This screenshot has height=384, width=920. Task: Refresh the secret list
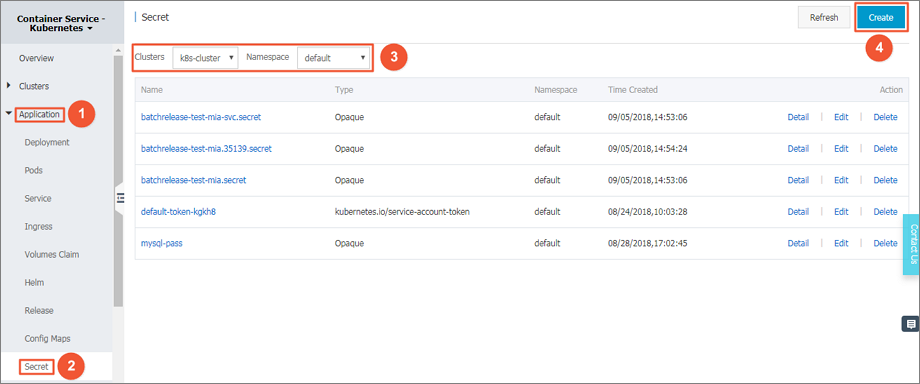(x=824, y=18)
